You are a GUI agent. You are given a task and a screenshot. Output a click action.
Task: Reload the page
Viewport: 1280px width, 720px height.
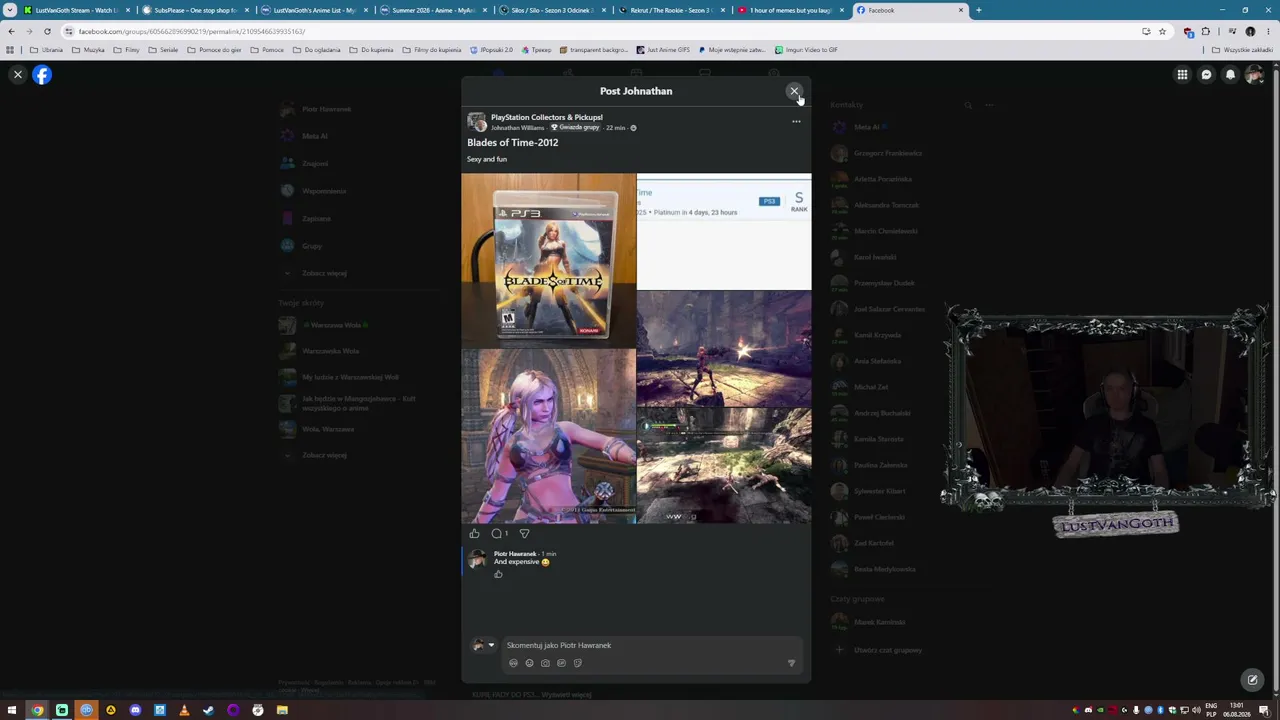(47, 31)
